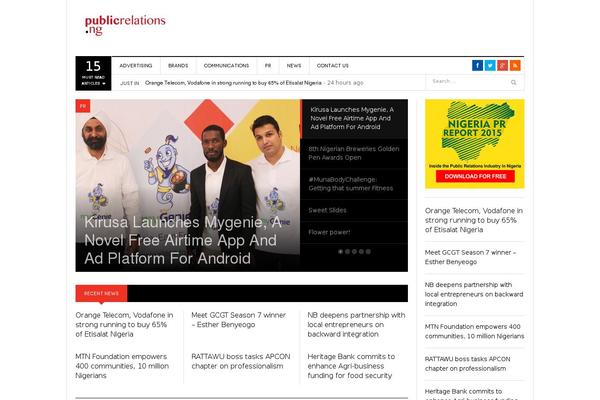
Task: Open the Contact Us menu item
Action: (333, 66)
